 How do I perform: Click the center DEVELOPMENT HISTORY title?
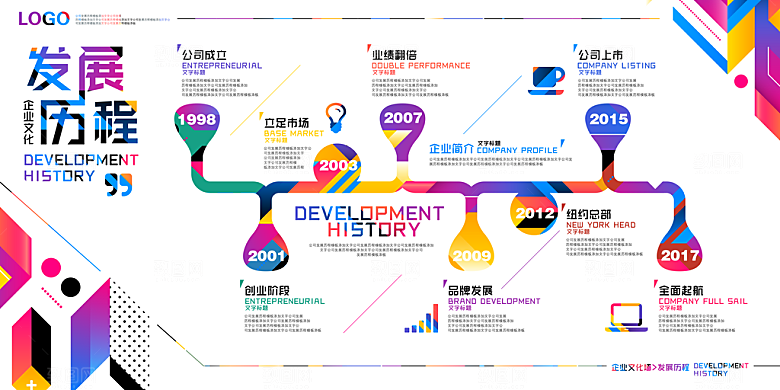click(x=369, y=221)
